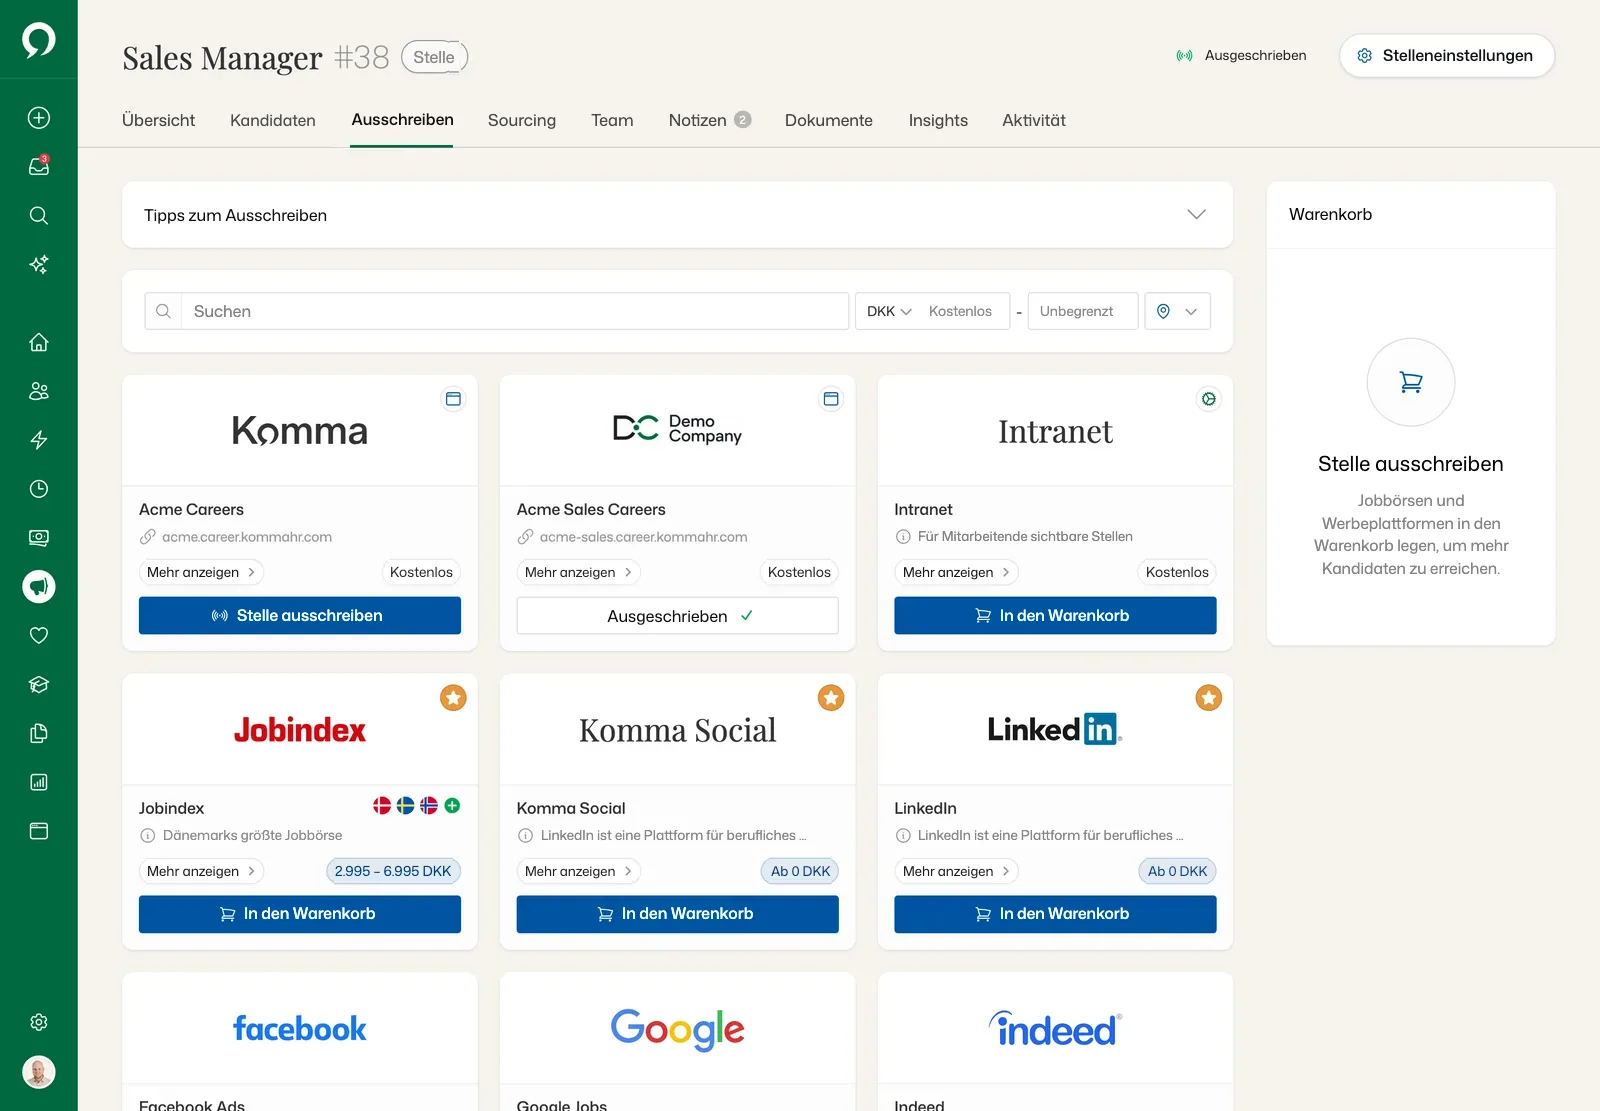This screenshot has width=1600, height=1111.
Task: Click the graduation cap icon in sidebar
Action: (x=39, y=684)
